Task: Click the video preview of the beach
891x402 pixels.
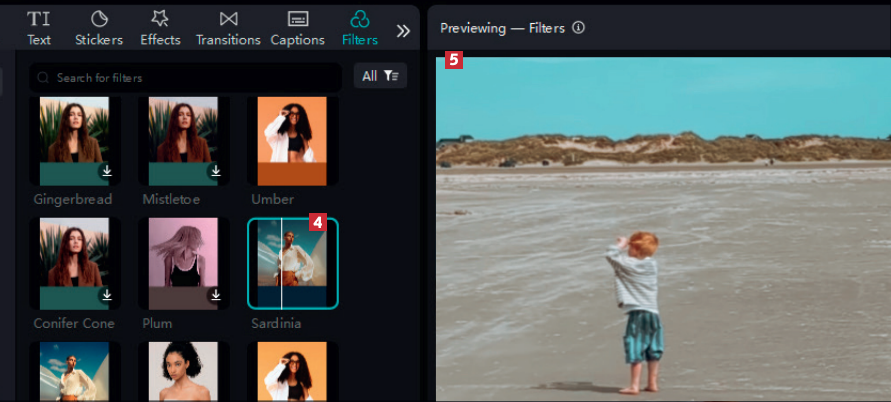Action: coord(662,228)
